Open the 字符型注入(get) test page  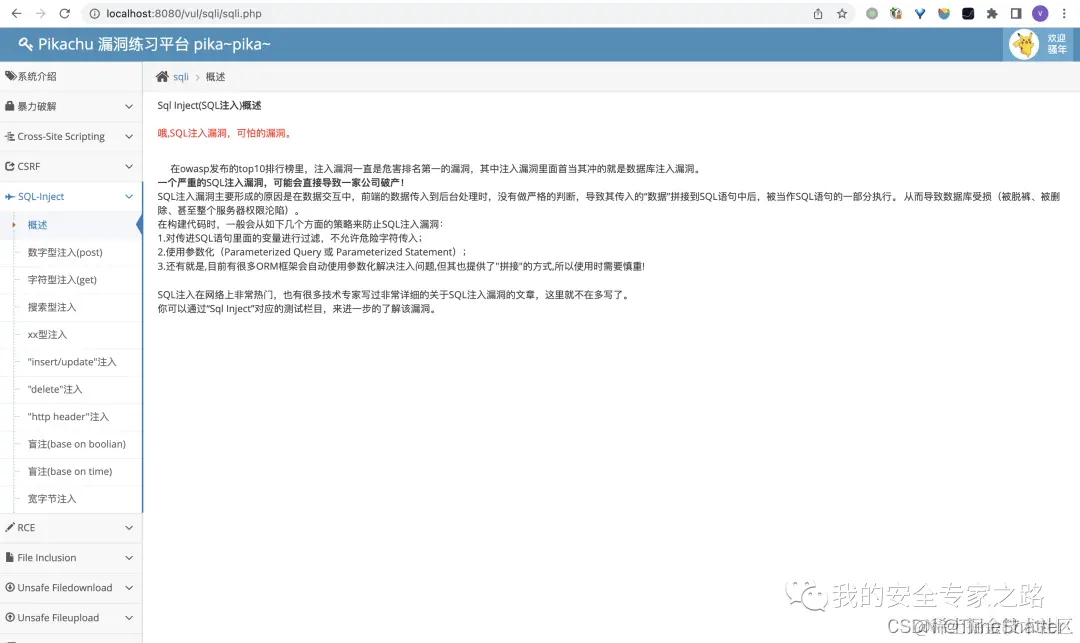[62, 279]
